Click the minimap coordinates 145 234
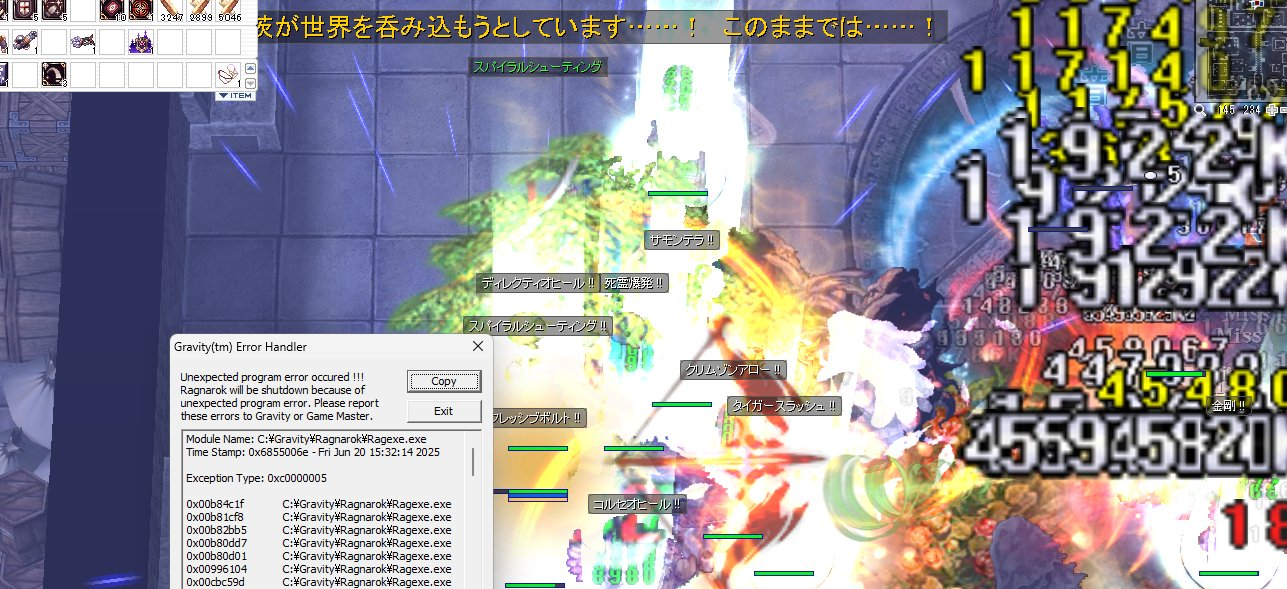Image resolution: width=1287 pixels, height=589 pixels. (1237, 110)
